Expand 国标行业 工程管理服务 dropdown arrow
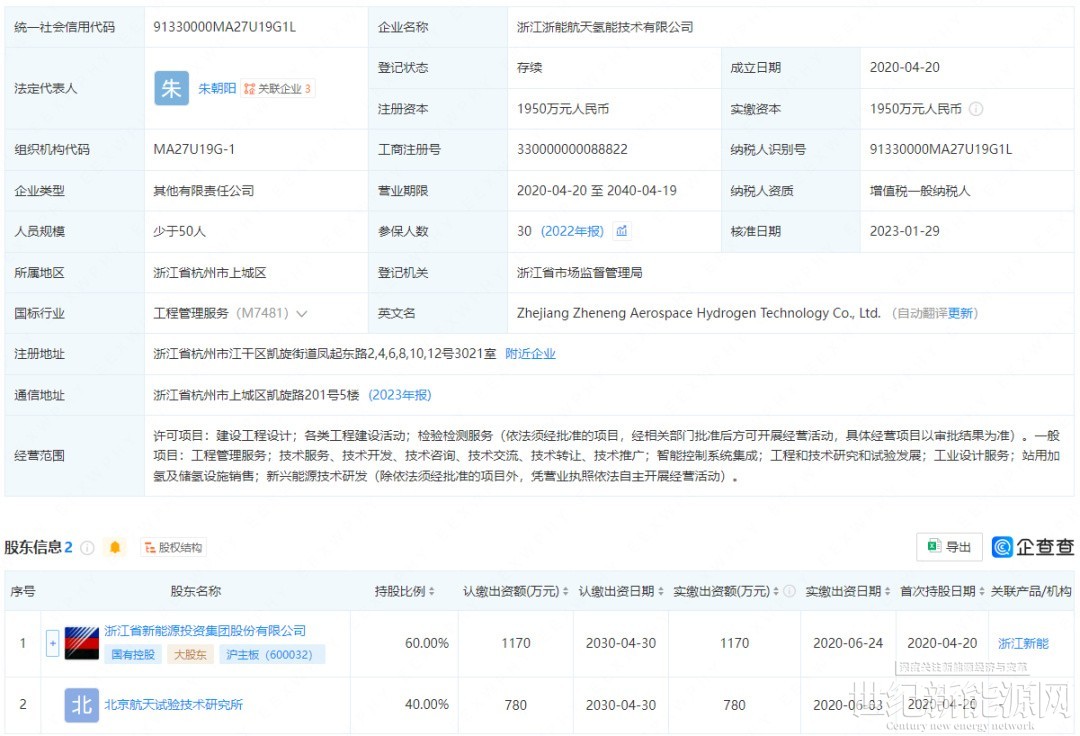The width and height of the screenshot is (1080, 736). tap(302, 313)
